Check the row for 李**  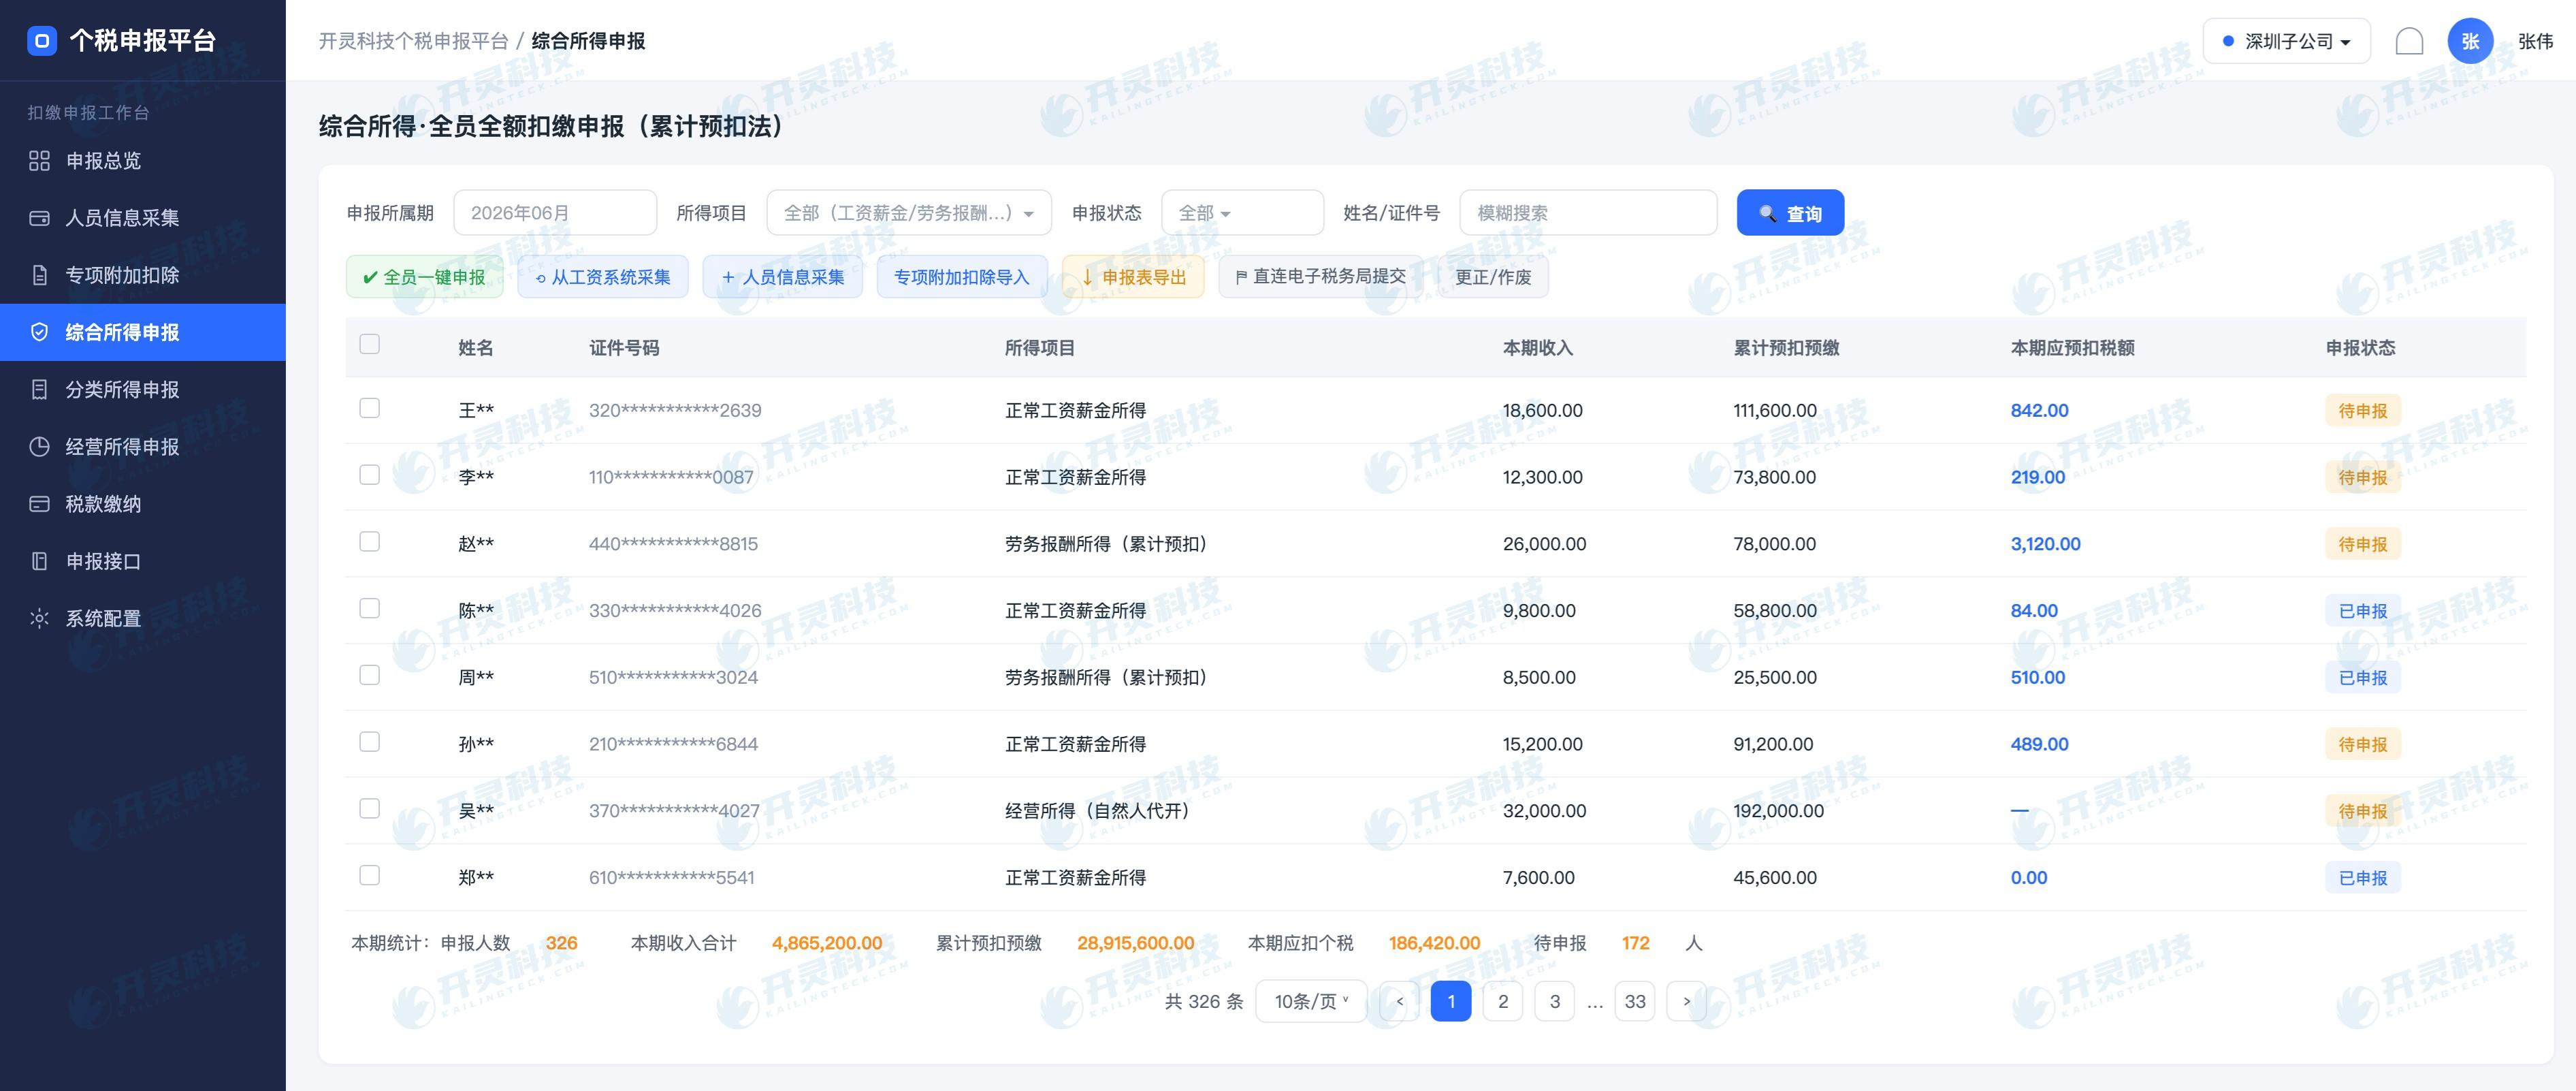coord(369,474)
